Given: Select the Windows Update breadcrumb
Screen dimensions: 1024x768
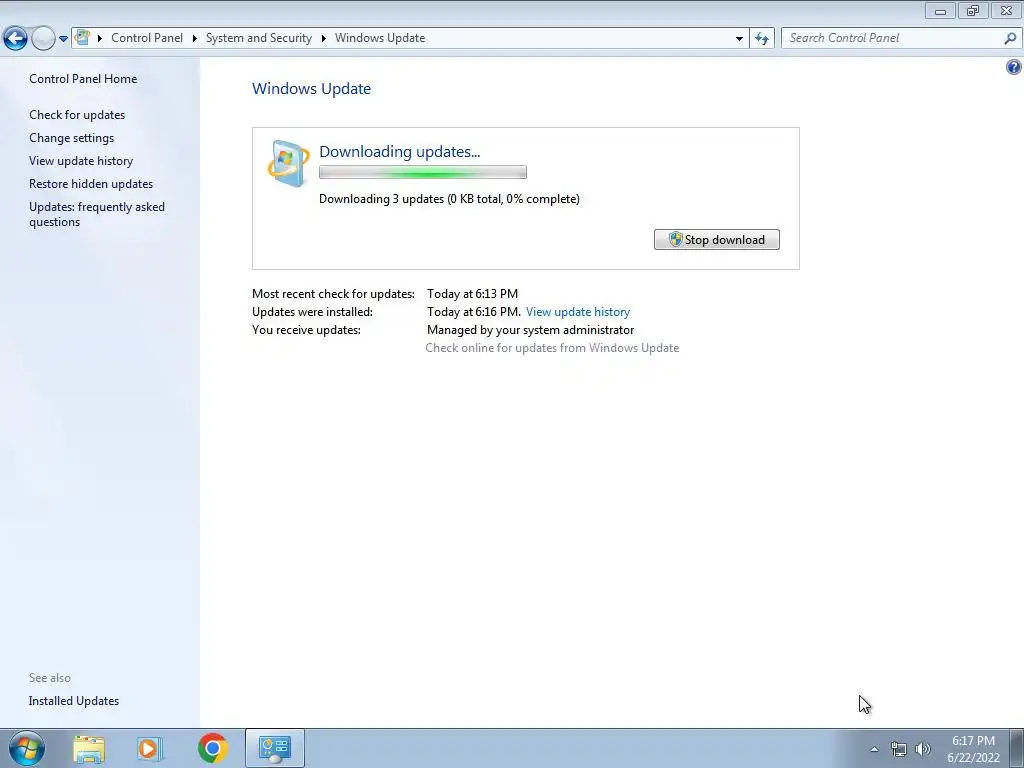Looking at the screenshot, I should 380,38.
